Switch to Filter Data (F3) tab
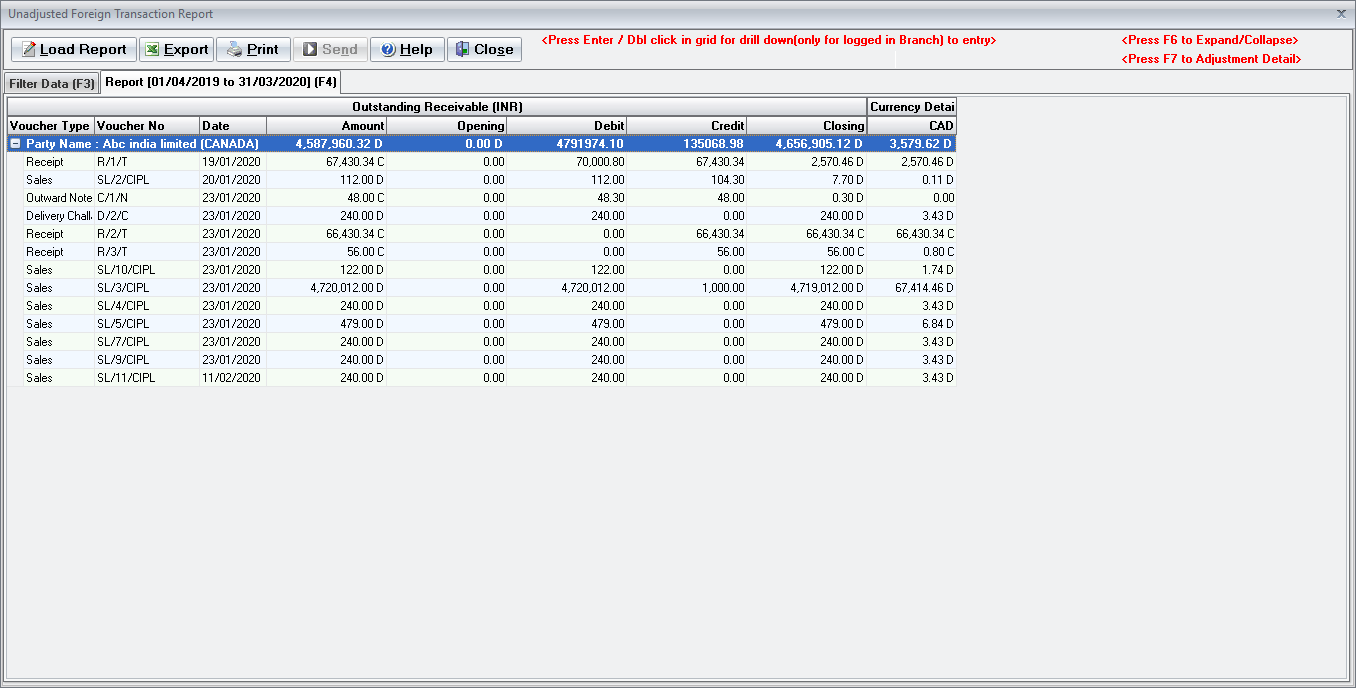Viewport: 1356px width, 688px height. pyautogui.click(x=52, y=84)
